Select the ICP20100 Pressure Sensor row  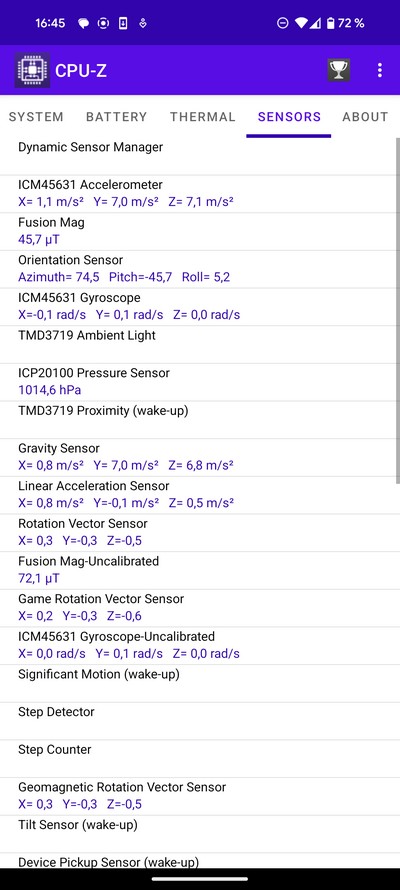point(197,382)
